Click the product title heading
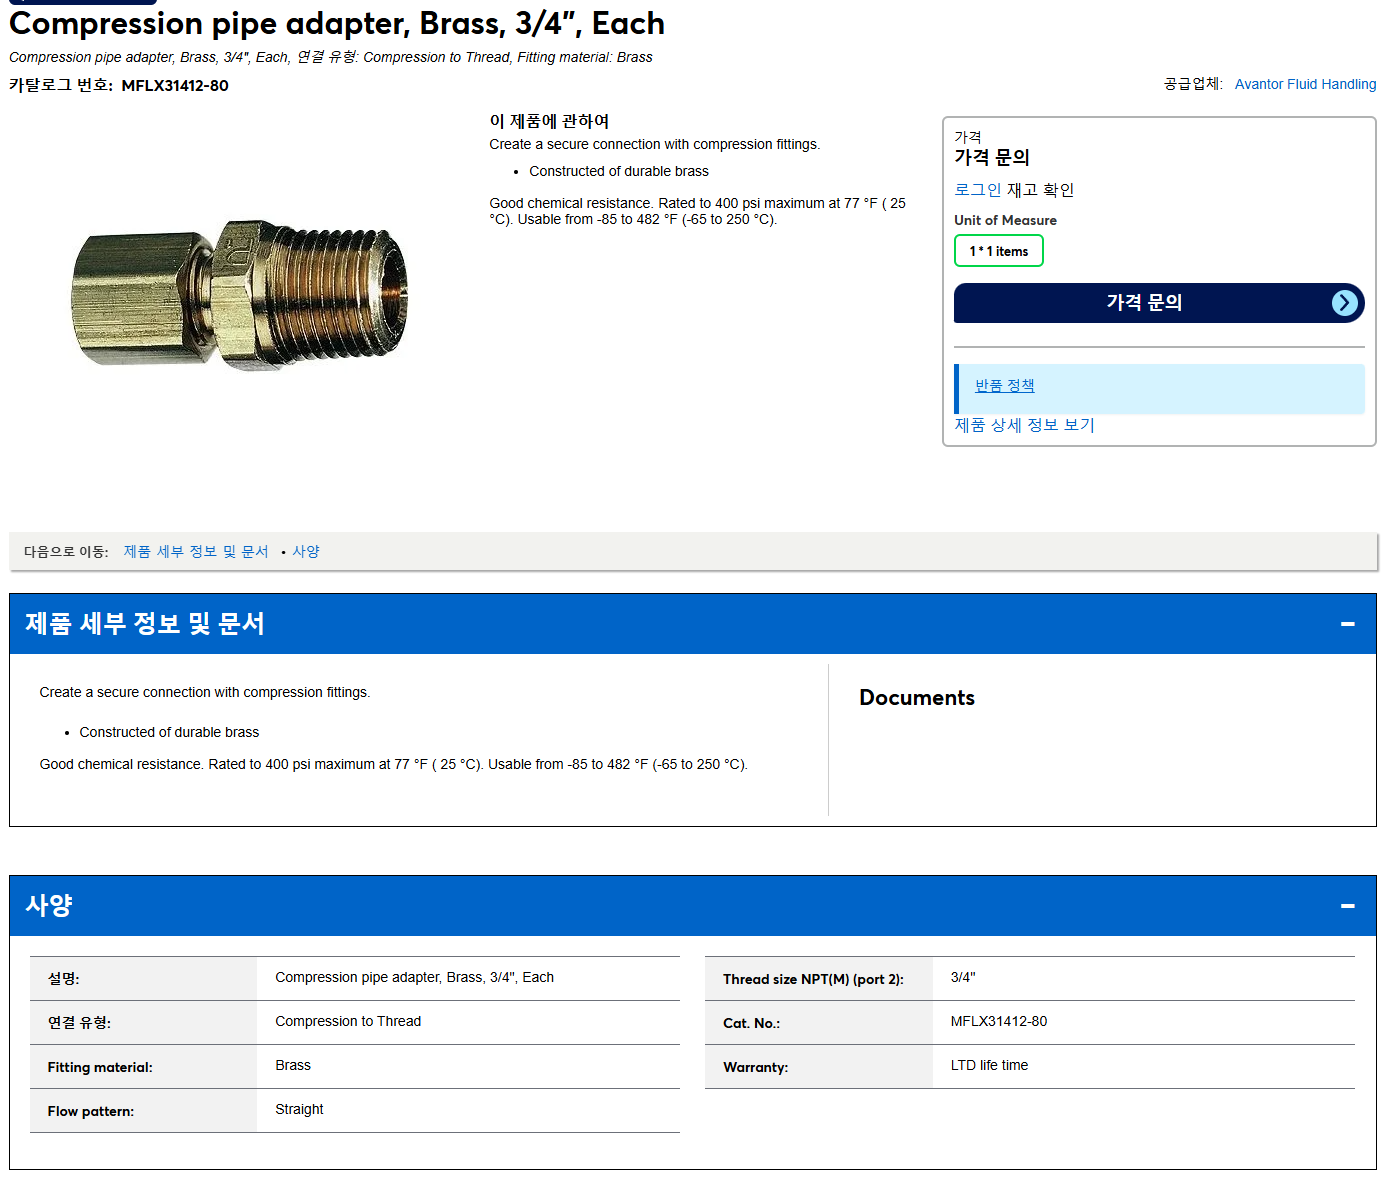Image resolution: width=1384 pixels, height=1190 pixels. pyautogui.click(x=337, y=23)
